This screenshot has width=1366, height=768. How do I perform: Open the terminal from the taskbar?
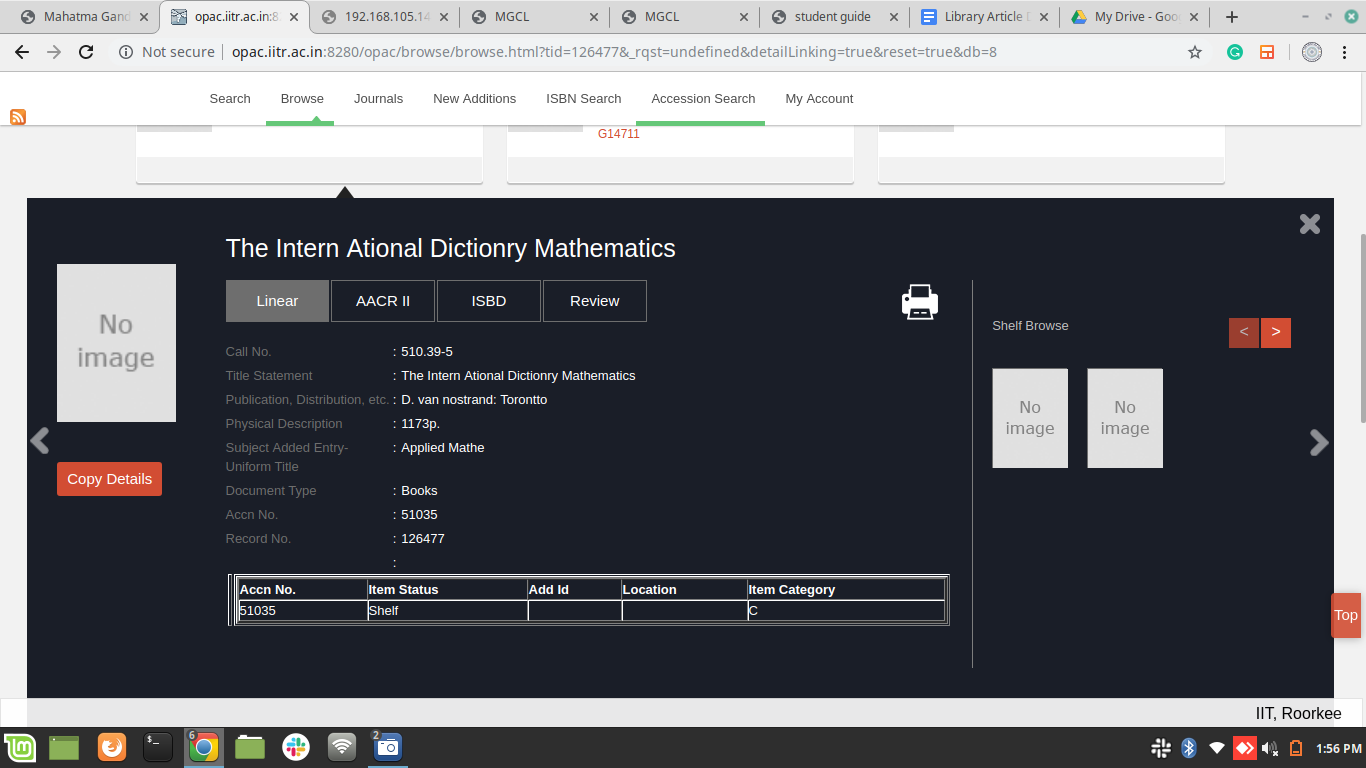pyautogui.click(x=157, y=746)
